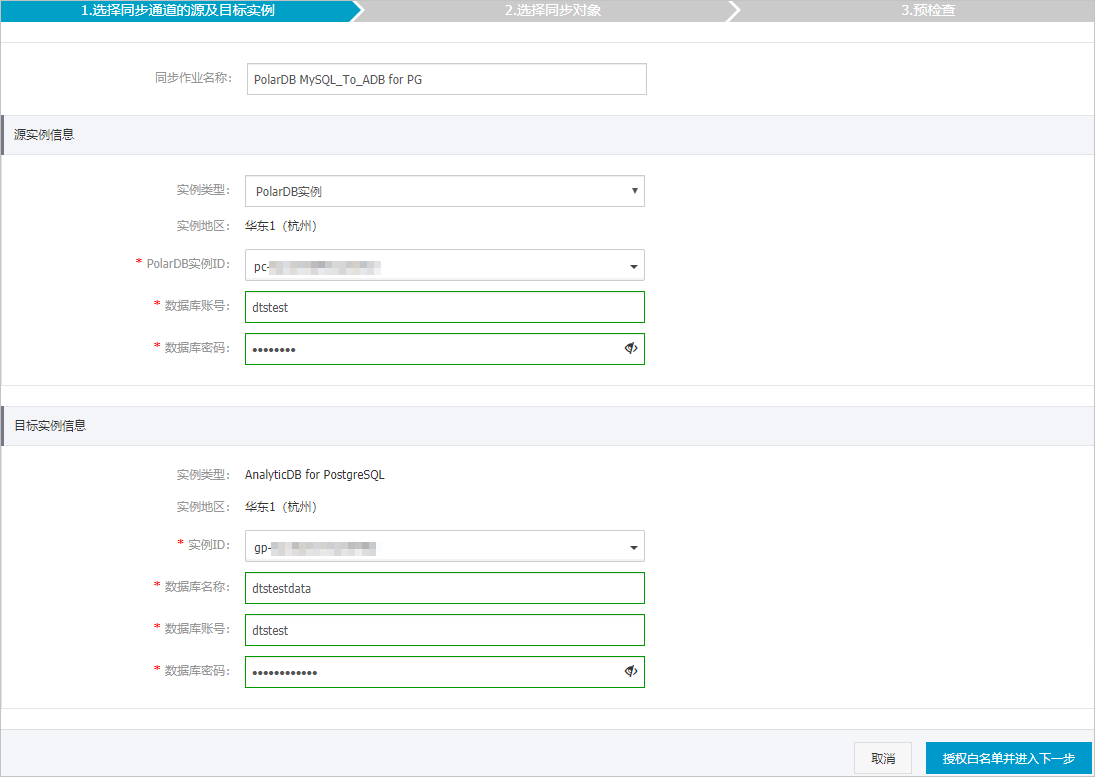The image size is (1095, 777).
Task: Click the target 数据库密码 field
Action: tap(445, 672)
